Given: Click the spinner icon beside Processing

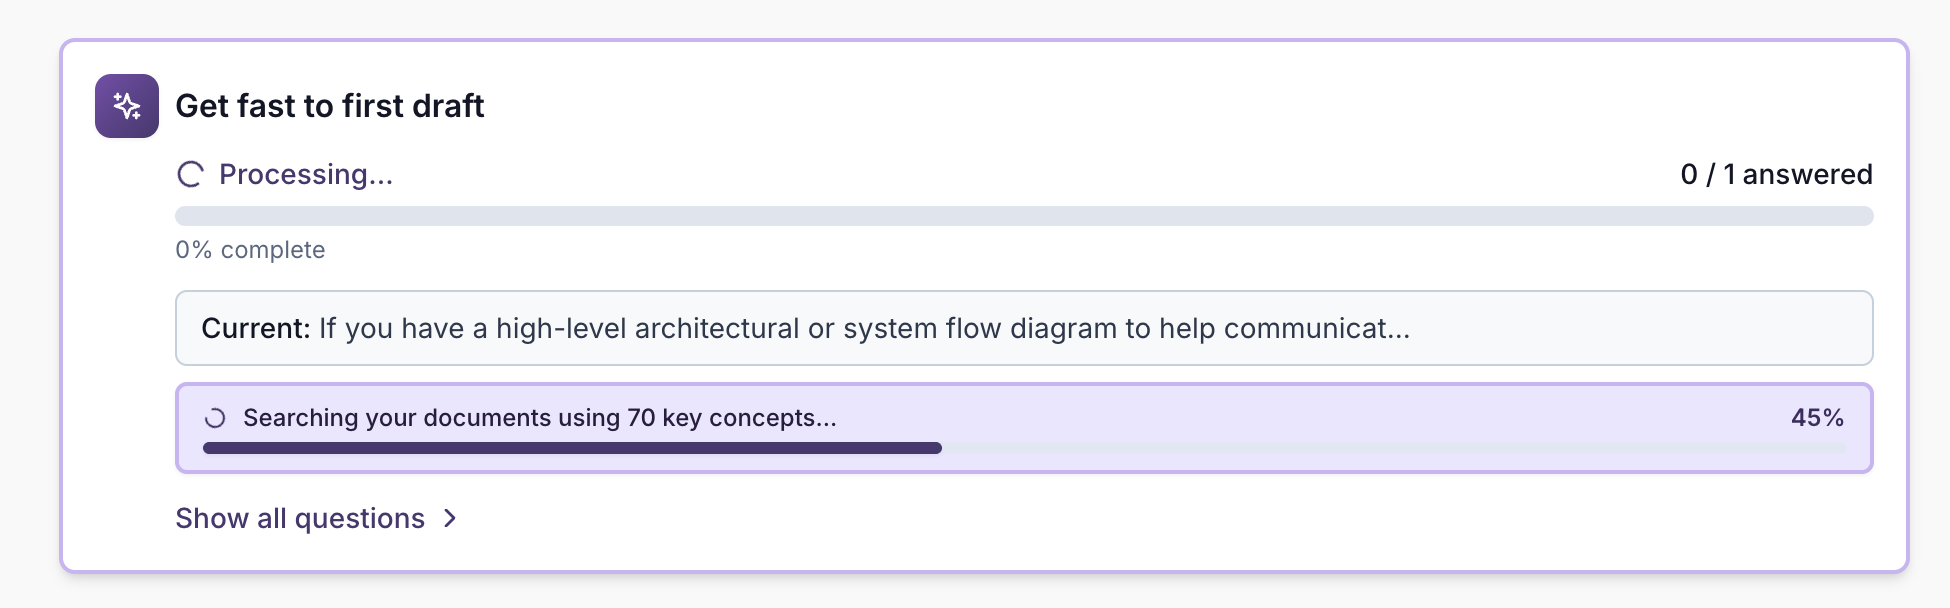Looking at the screenshot, I should 190,175.
